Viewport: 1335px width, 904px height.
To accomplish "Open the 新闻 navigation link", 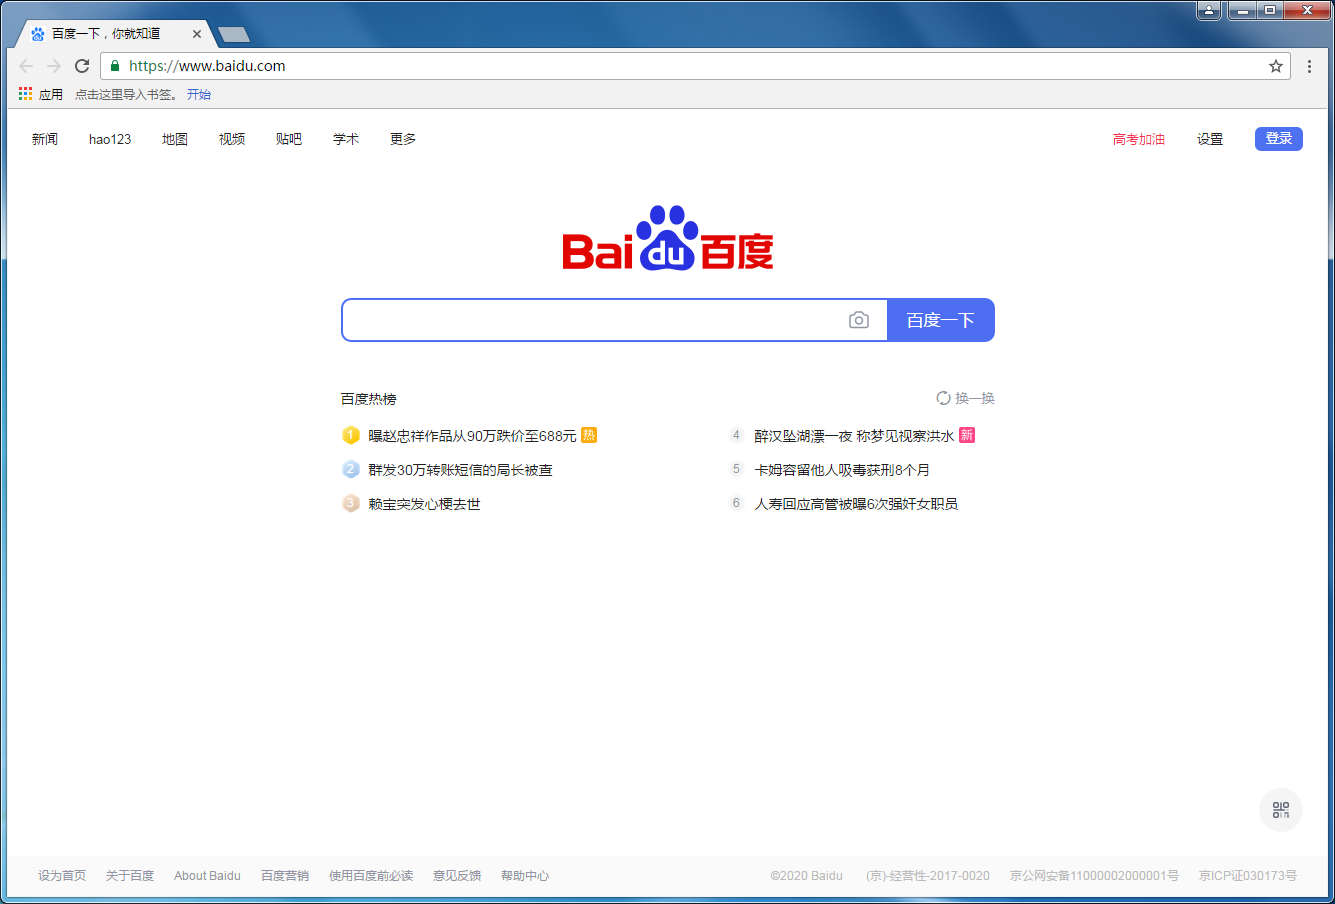I will click(45, 139).
